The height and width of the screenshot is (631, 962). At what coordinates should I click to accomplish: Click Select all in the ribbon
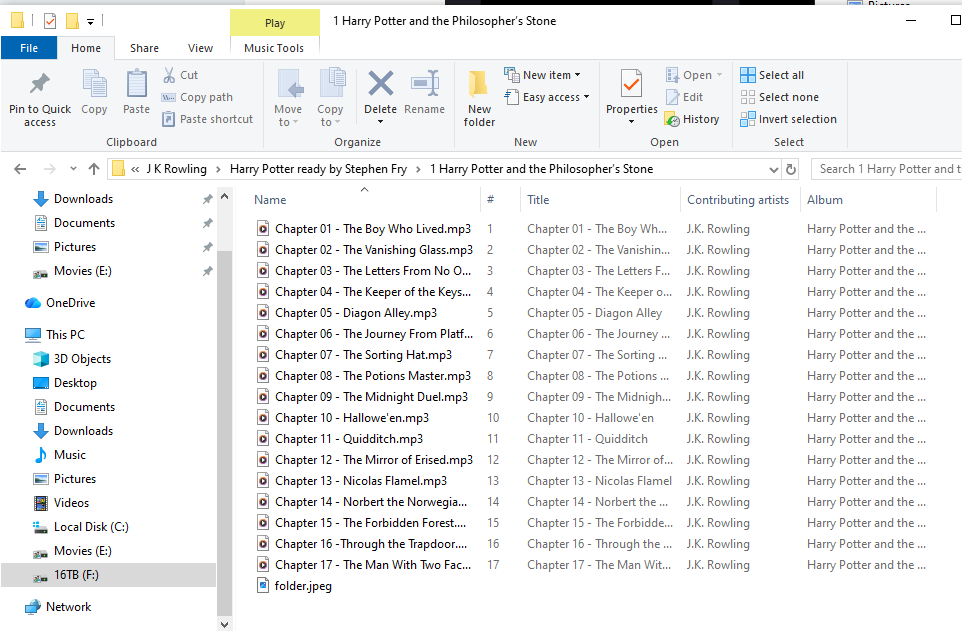[x=772, y=75]
